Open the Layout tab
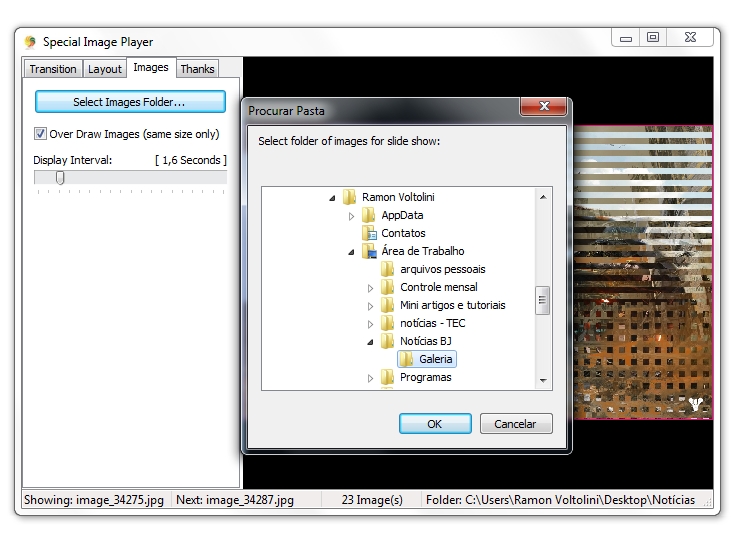The height and width of the screenshot is (541, 732). point(105,69)
